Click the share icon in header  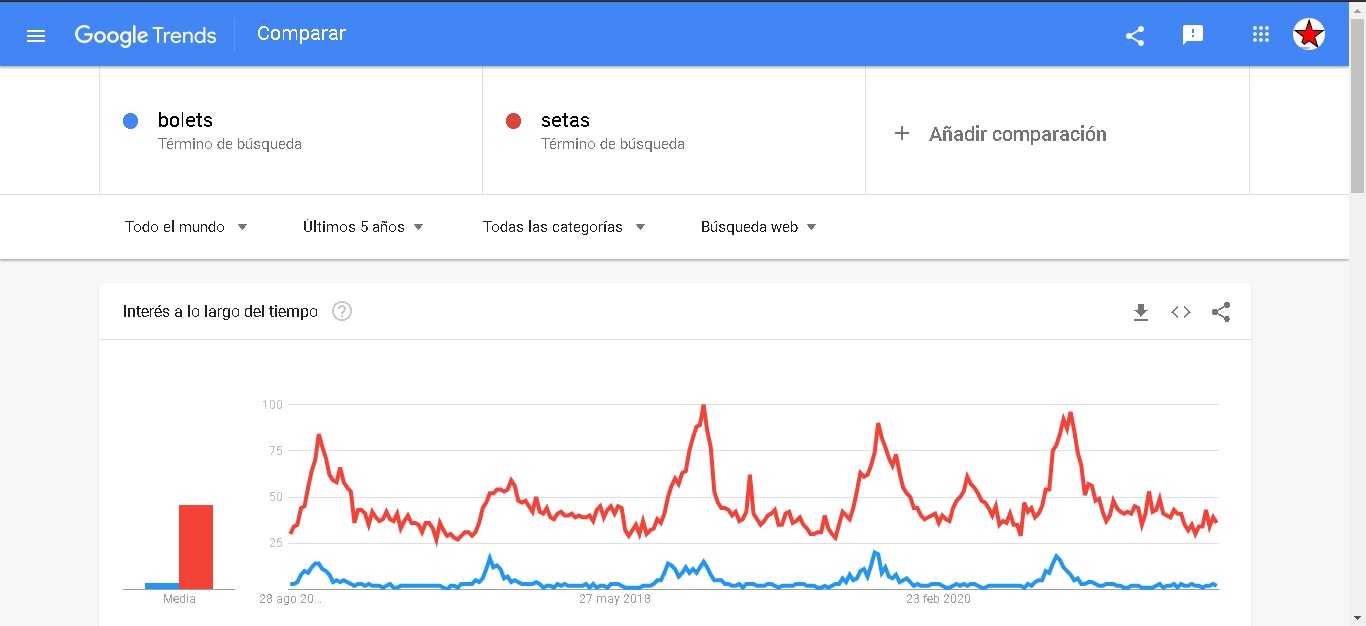tap(1135, 36)
